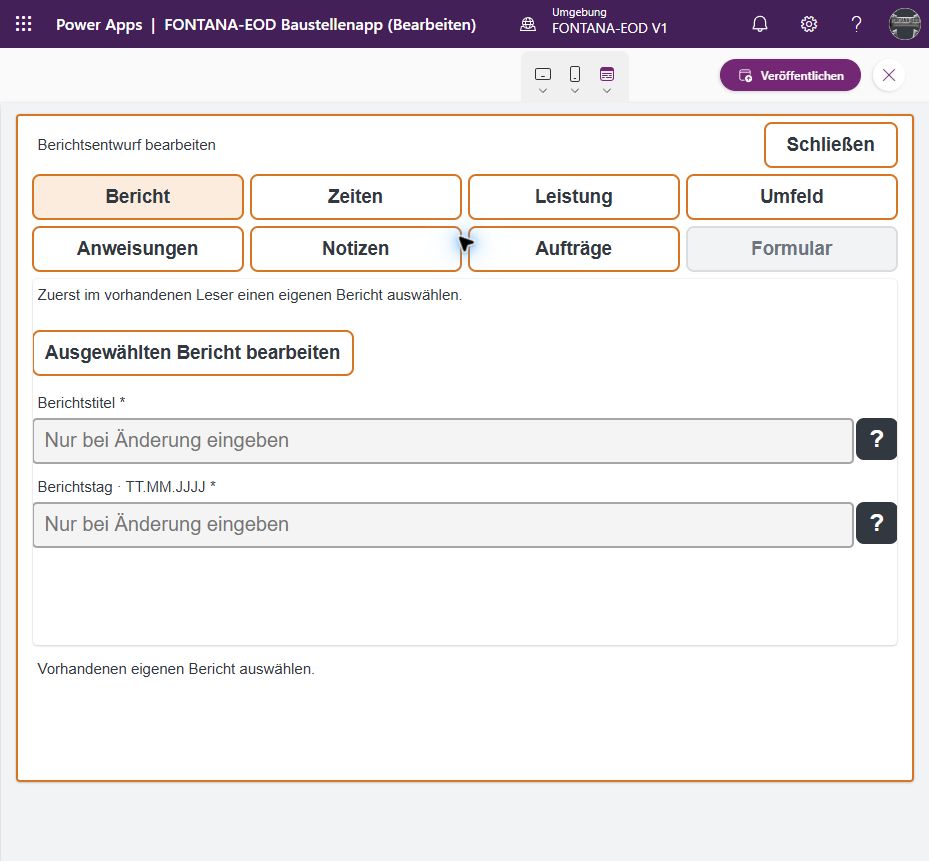Click the Power Apps title text
Viewport: 929px width, 861px height.
[x=99, y=25]
